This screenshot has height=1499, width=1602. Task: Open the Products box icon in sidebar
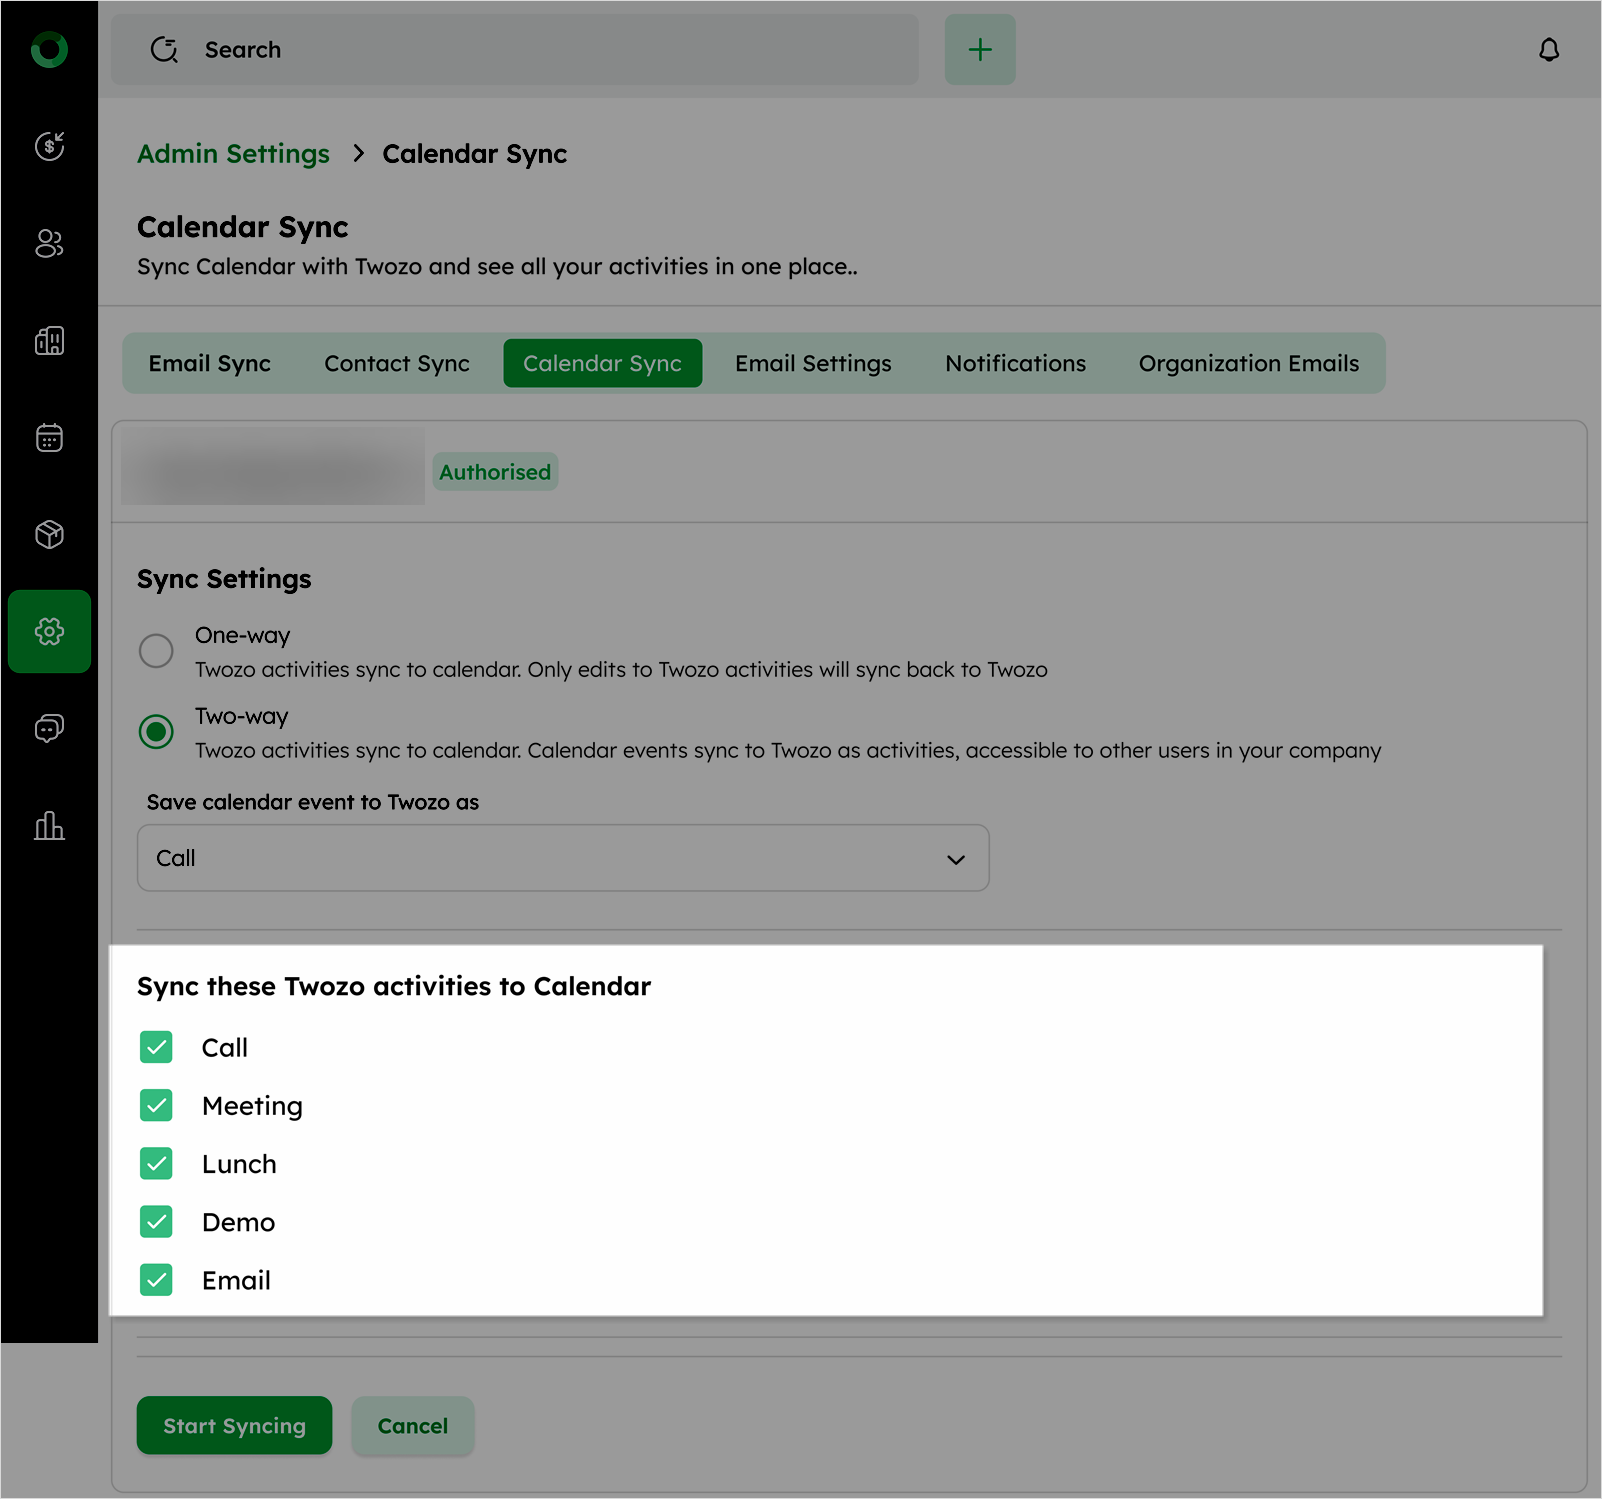(x=49, y=535)
